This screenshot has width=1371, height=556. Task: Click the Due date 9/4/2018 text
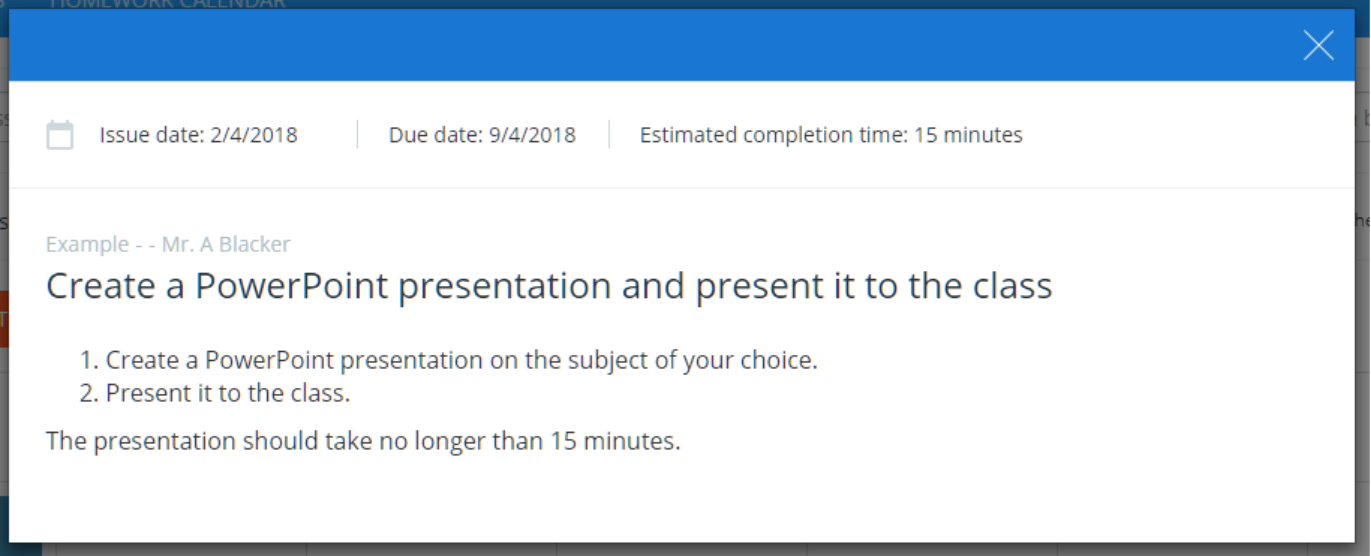482,135
